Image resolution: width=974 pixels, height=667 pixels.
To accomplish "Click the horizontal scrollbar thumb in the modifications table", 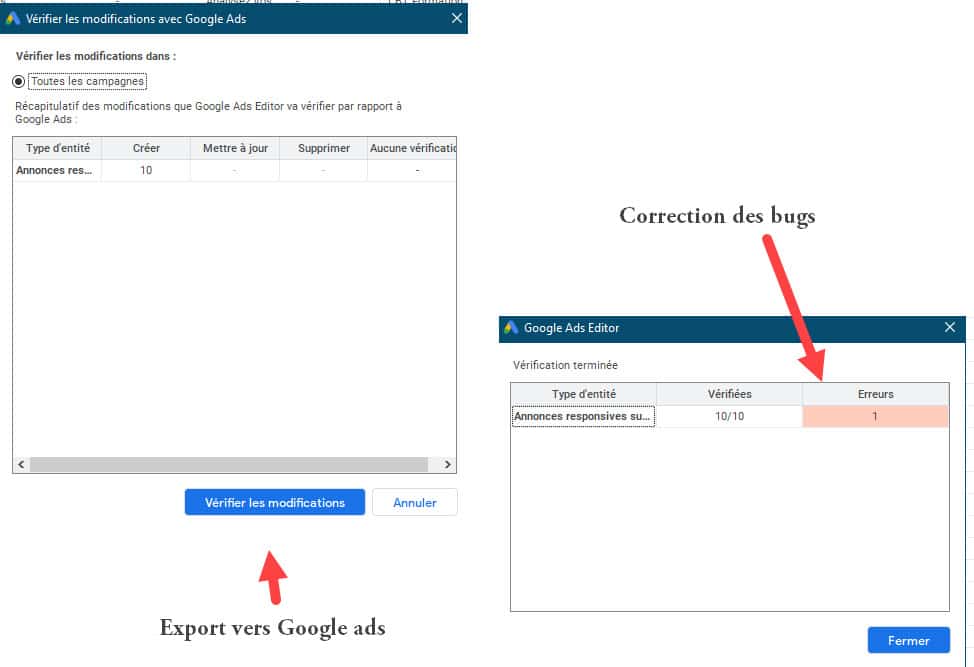I will (x=229, y=465).
